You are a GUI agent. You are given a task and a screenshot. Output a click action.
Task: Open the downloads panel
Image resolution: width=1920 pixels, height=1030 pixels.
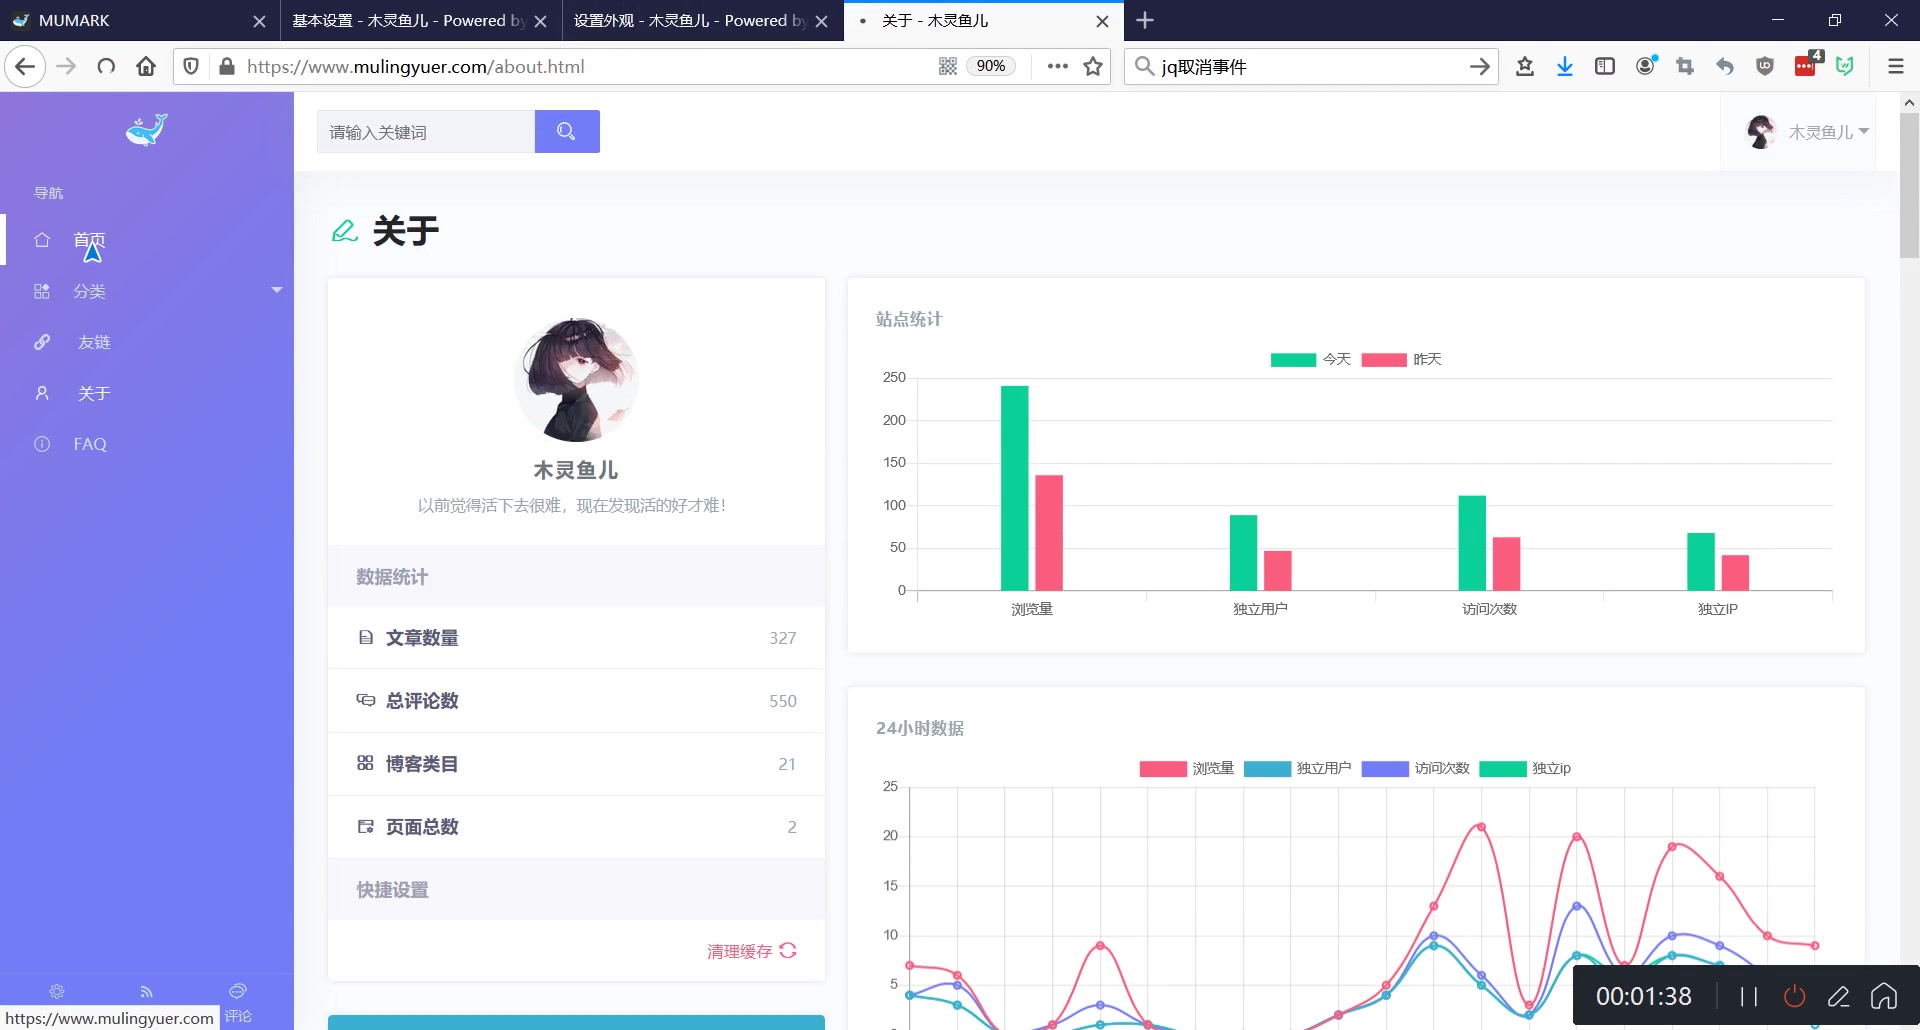1565,67
